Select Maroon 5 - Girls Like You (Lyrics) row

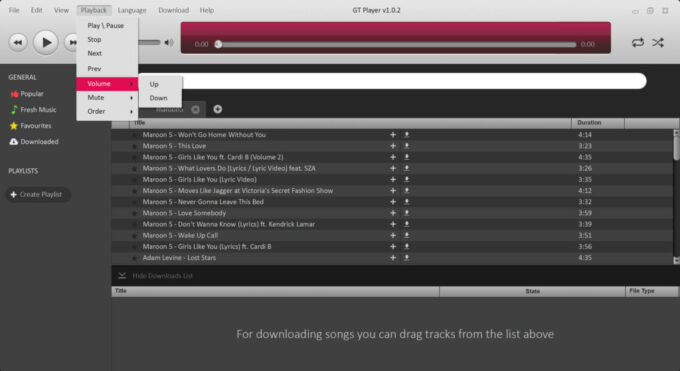click(392, 246)
